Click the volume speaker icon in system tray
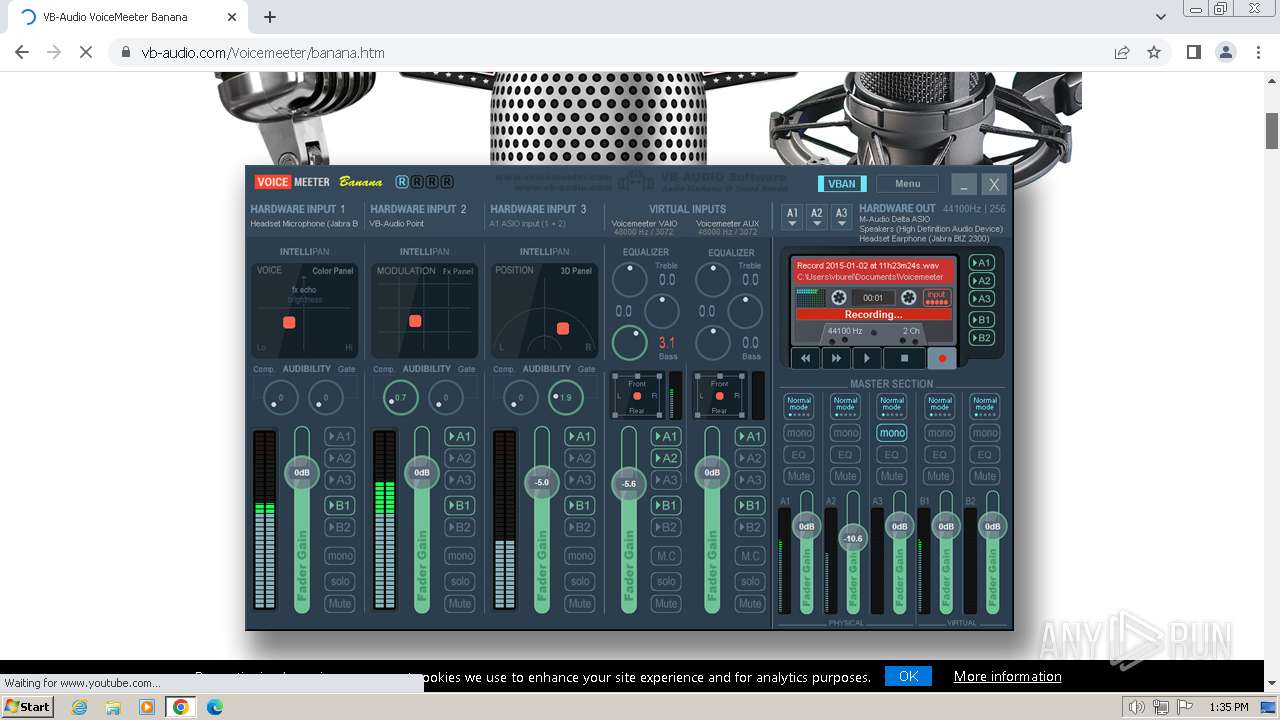 click(x=1136, y=707)
